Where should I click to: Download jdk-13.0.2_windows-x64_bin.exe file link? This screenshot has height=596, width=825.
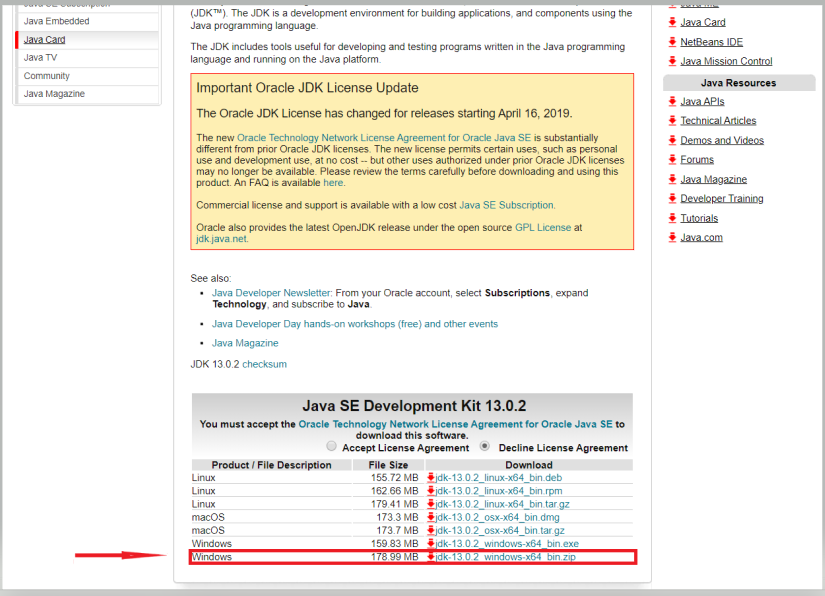coord(507,543)
